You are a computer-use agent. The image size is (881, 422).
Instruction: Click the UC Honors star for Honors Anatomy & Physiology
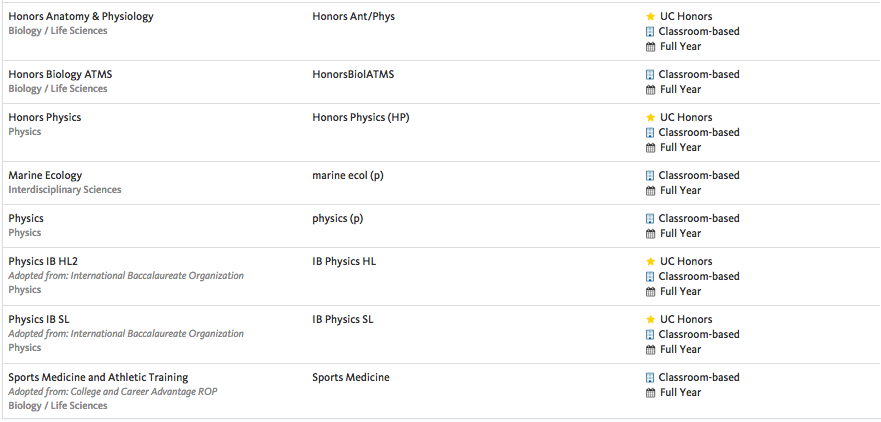651,17
